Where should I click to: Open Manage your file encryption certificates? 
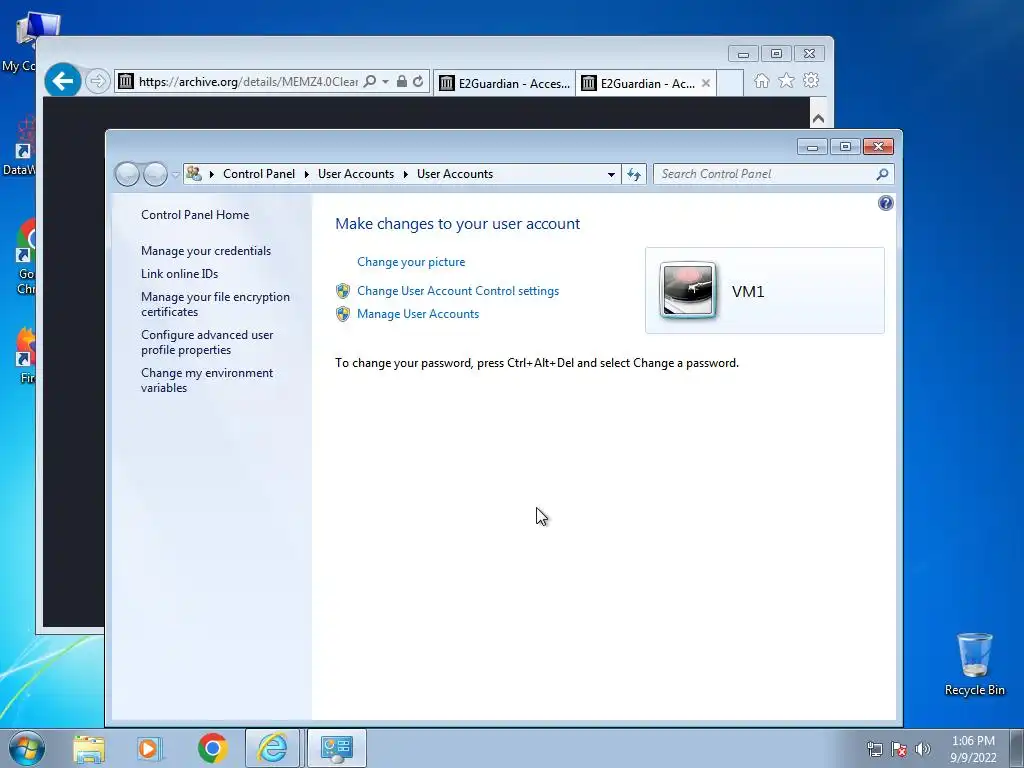[216, 304]
